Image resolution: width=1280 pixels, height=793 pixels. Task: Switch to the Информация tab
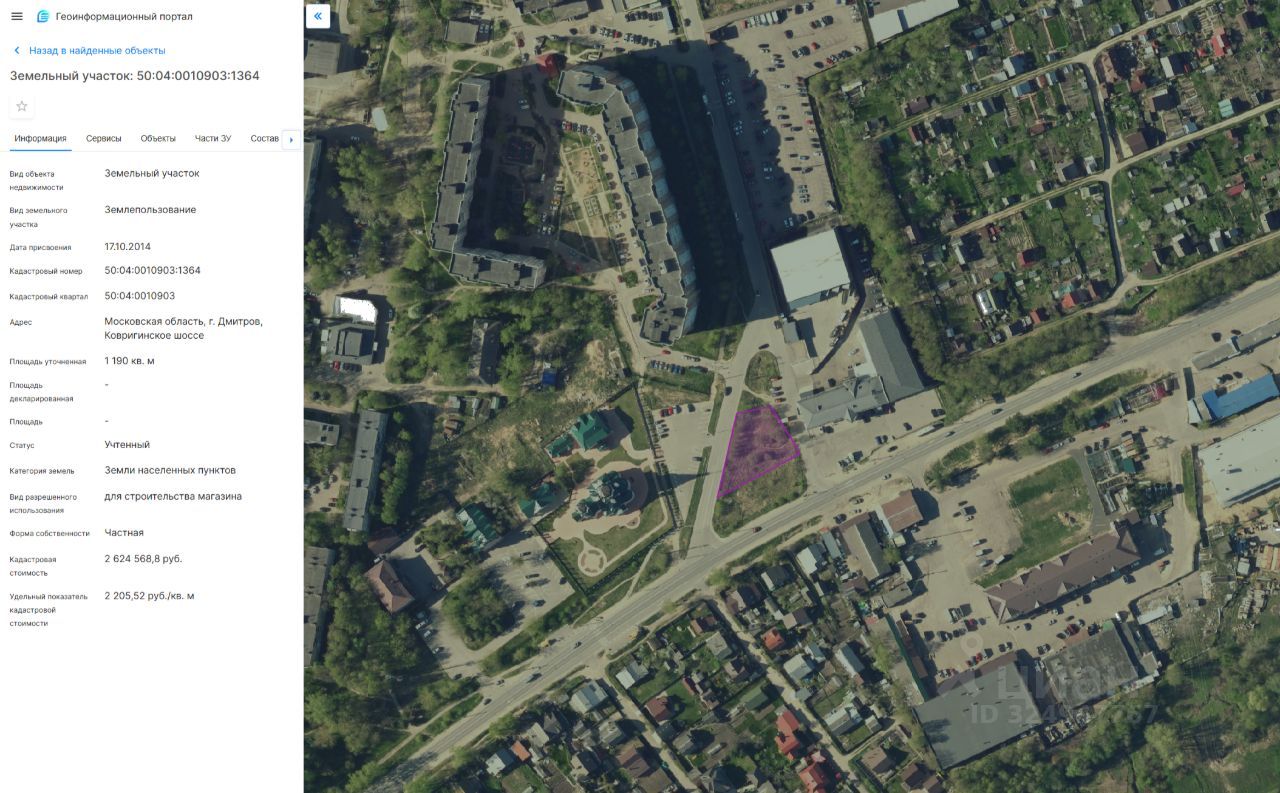(41, 138)
